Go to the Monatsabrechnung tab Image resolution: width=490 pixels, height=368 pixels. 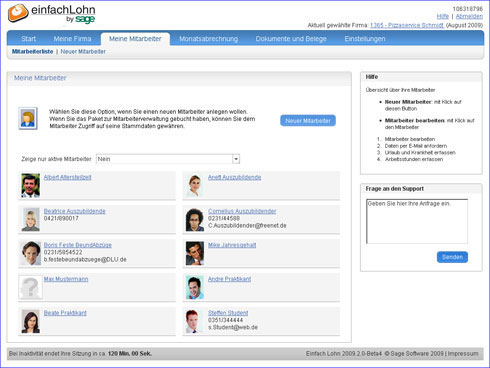(x=209, y=39)
